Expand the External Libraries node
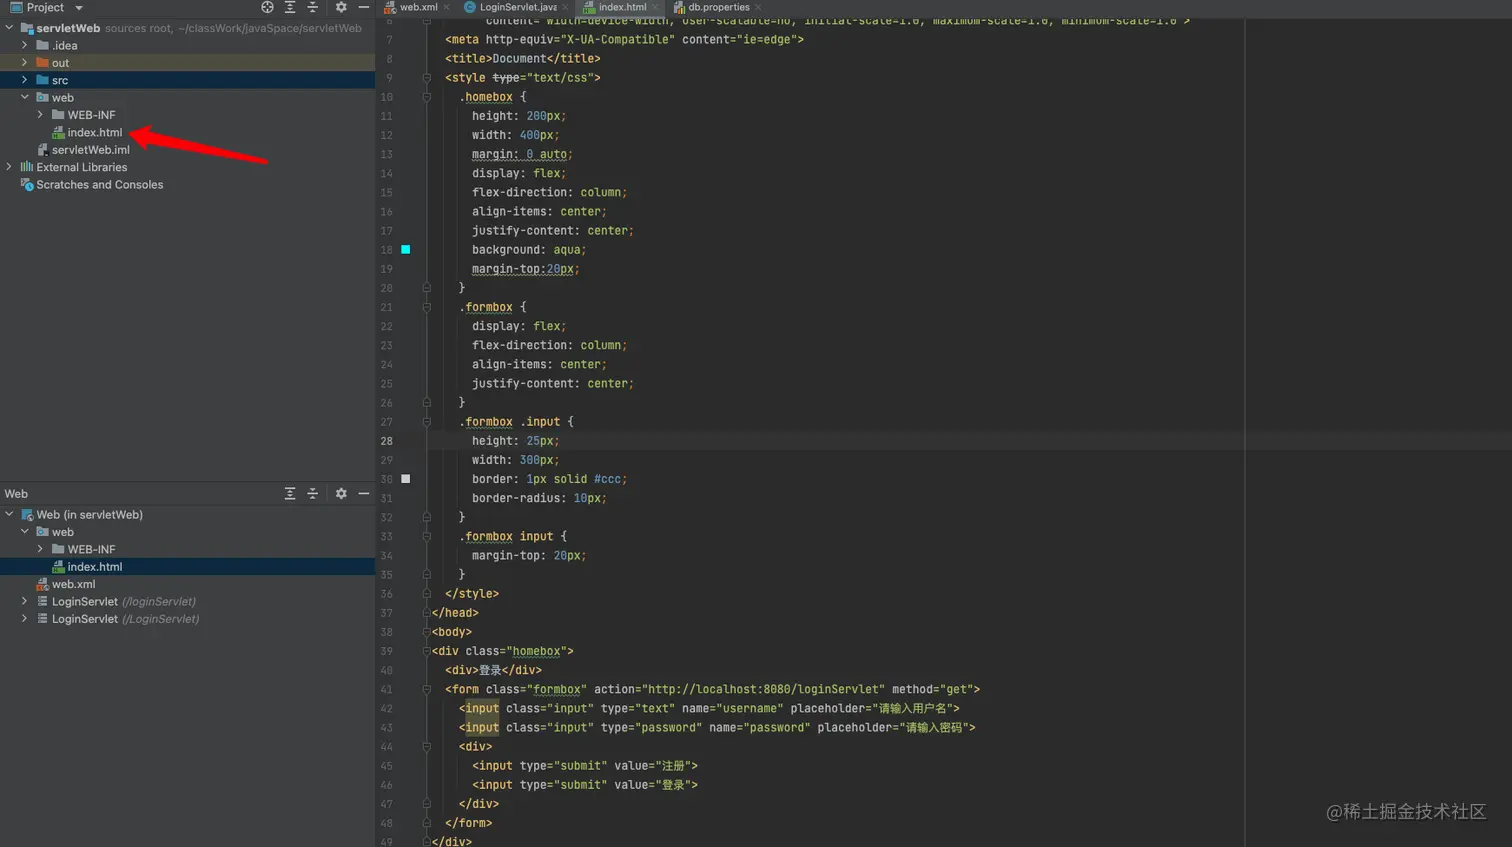The width and height of the screenshot is (1512, 847). 10,167
